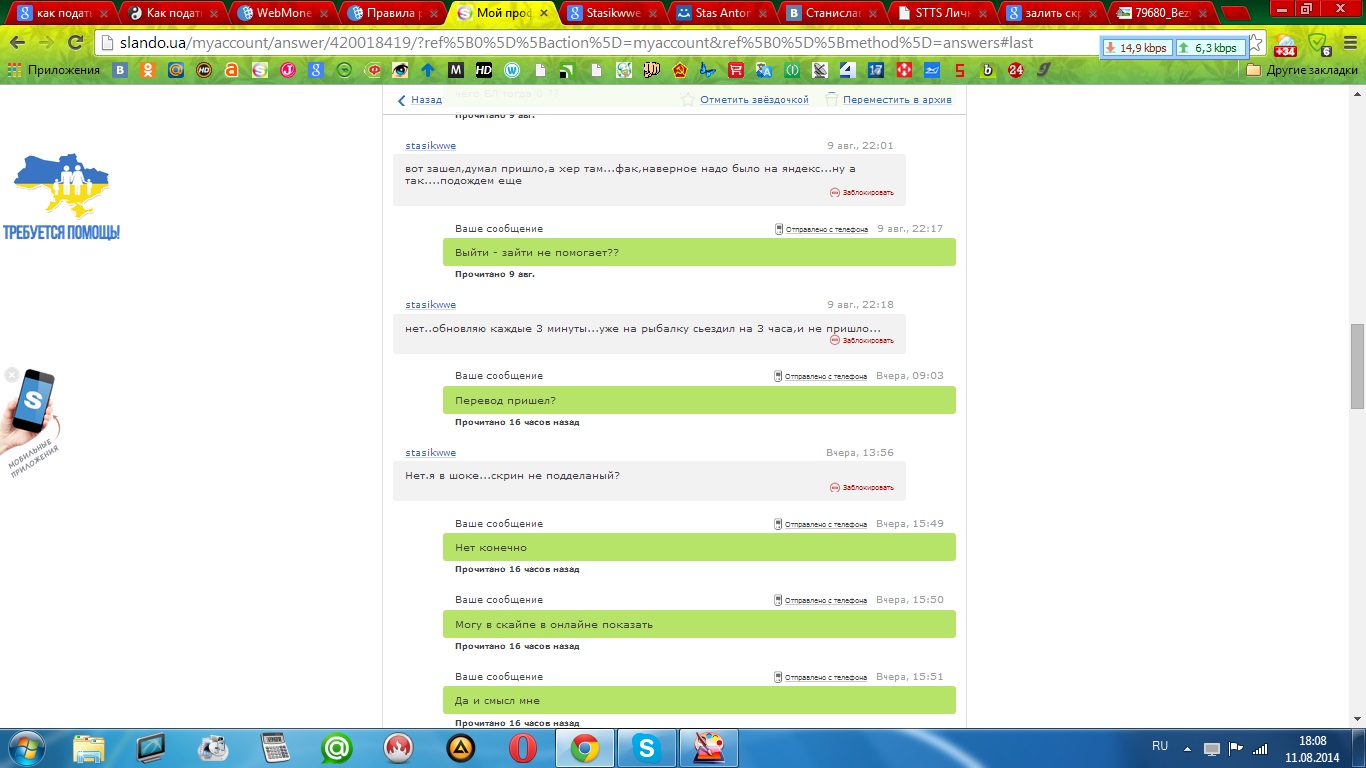Open the Приложения apps shortcut
Viewport: 1366px width, 768px height.
coord(54,70)
